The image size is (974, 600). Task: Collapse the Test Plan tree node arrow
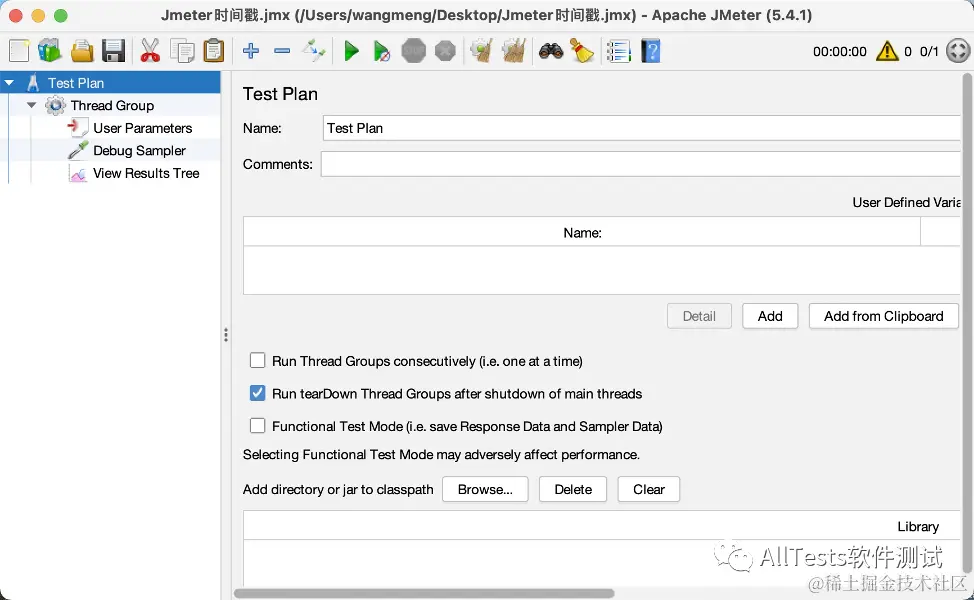[9, 83]
